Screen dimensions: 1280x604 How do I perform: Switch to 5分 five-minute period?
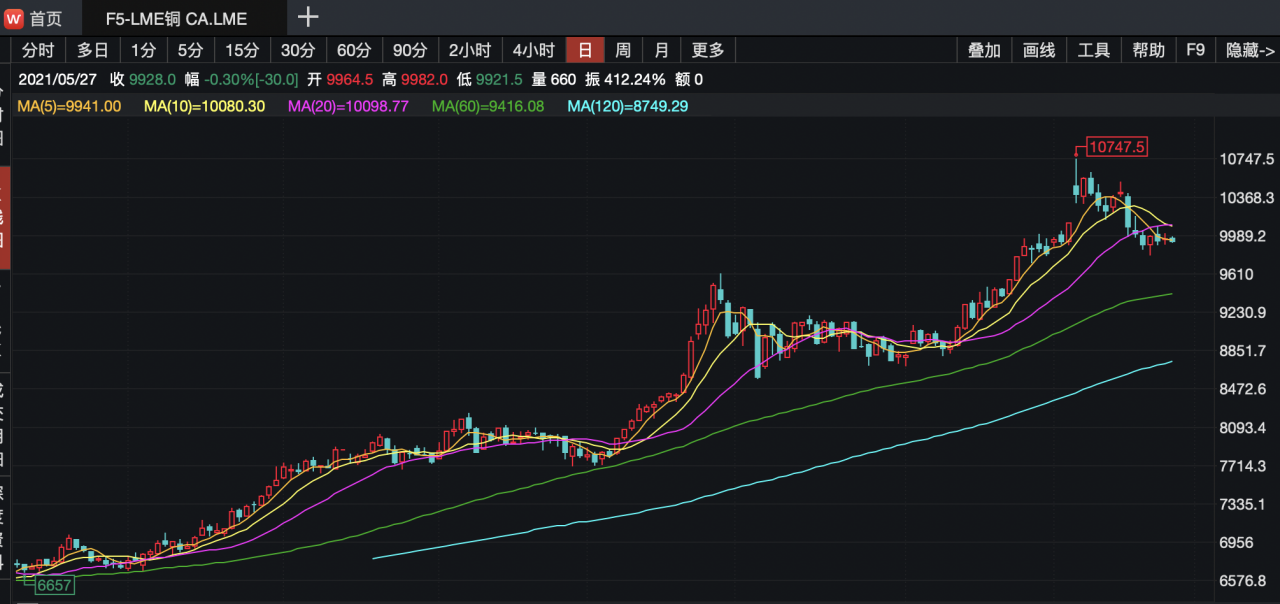pos(190,50)
